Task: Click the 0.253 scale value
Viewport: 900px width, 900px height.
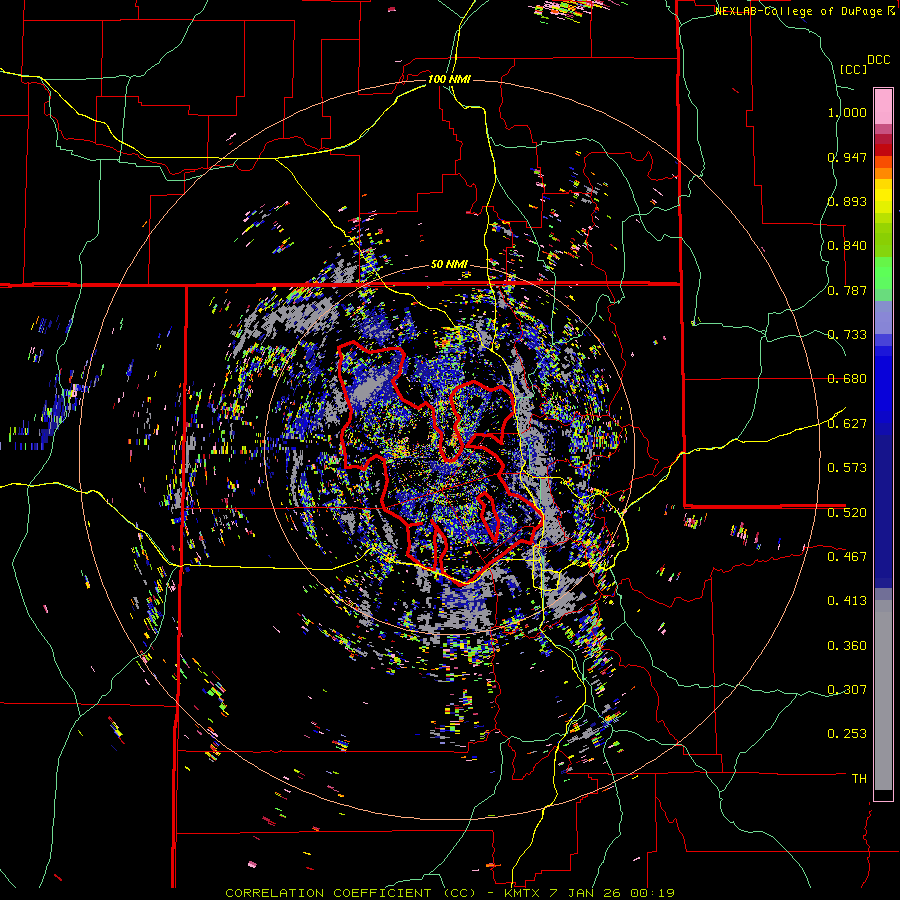Action: [x=847, y=734]
